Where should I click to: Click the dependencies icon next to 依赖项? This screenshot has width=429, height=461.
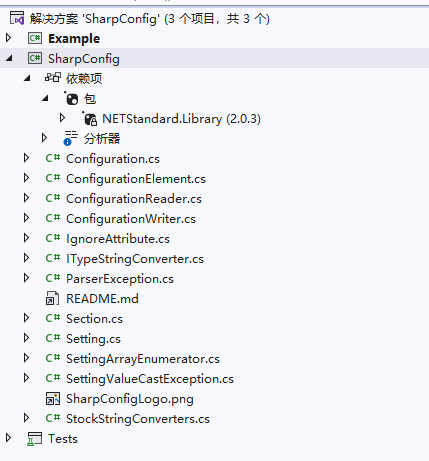pyautogui.click(x=53, y=78)
